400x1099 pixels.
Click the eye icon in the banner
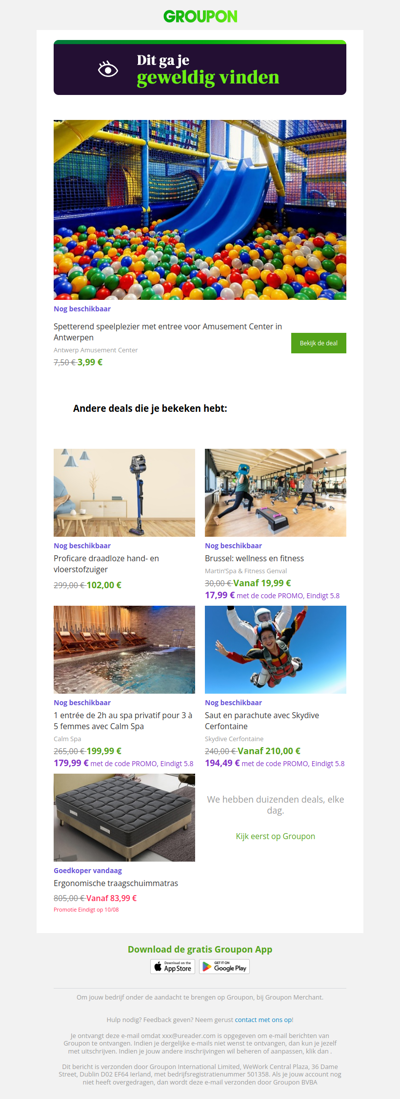(x=108, y=69)
